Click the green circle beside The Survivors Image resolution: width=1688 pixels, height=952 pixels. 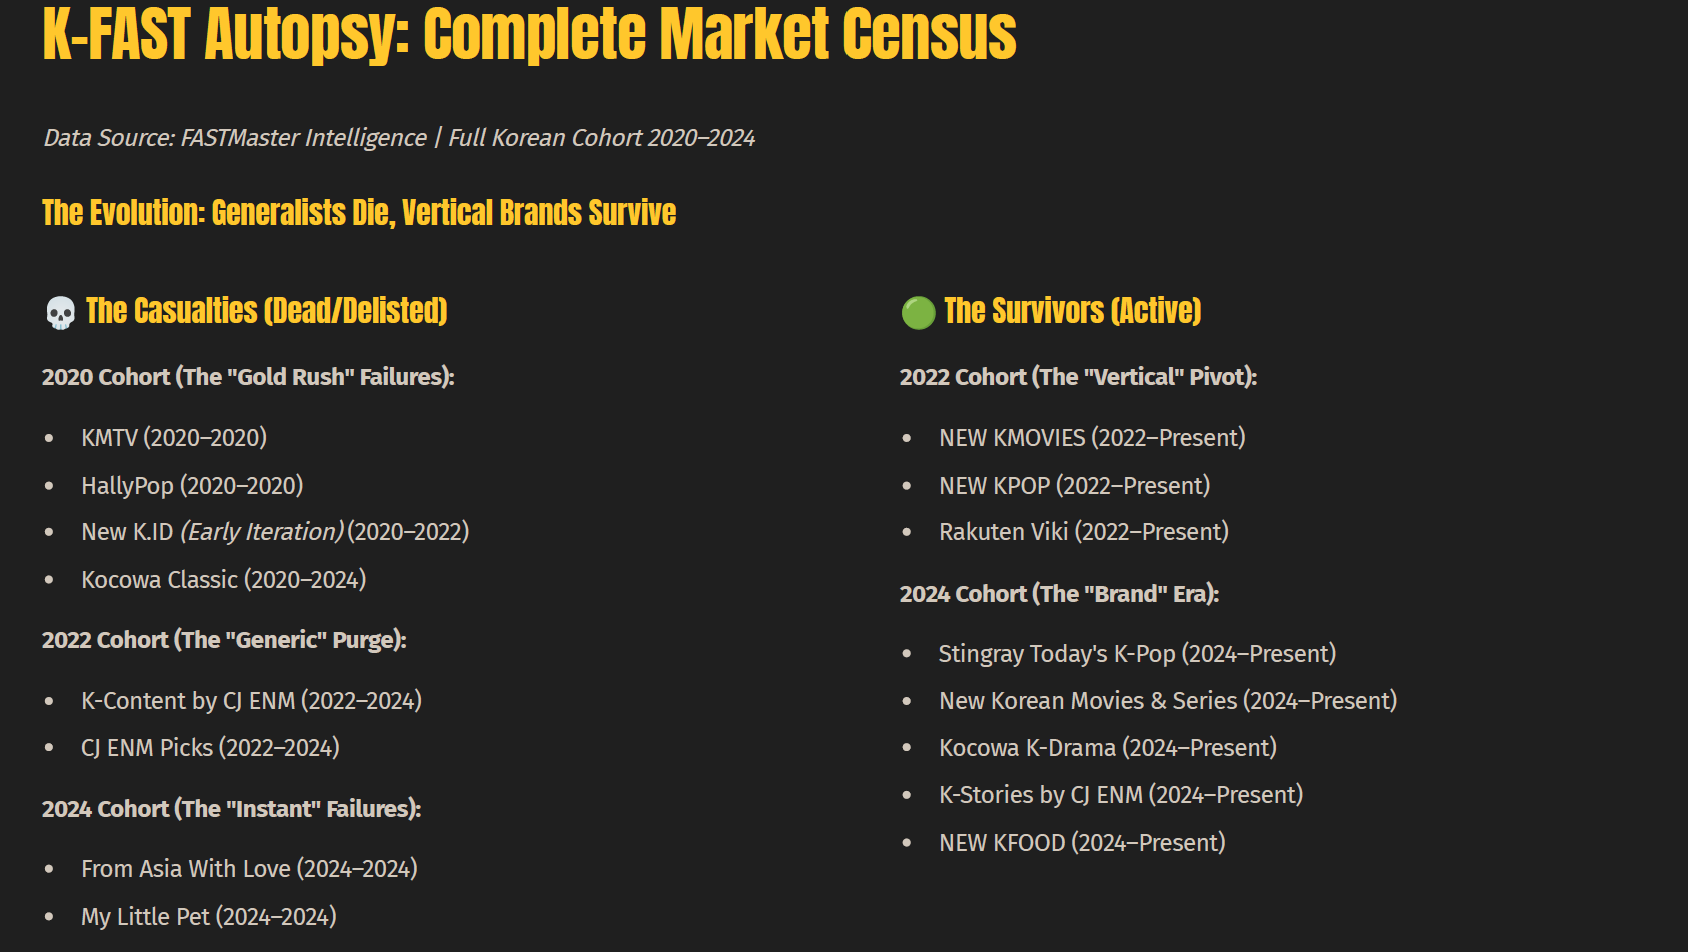click(x=918, y=312)
